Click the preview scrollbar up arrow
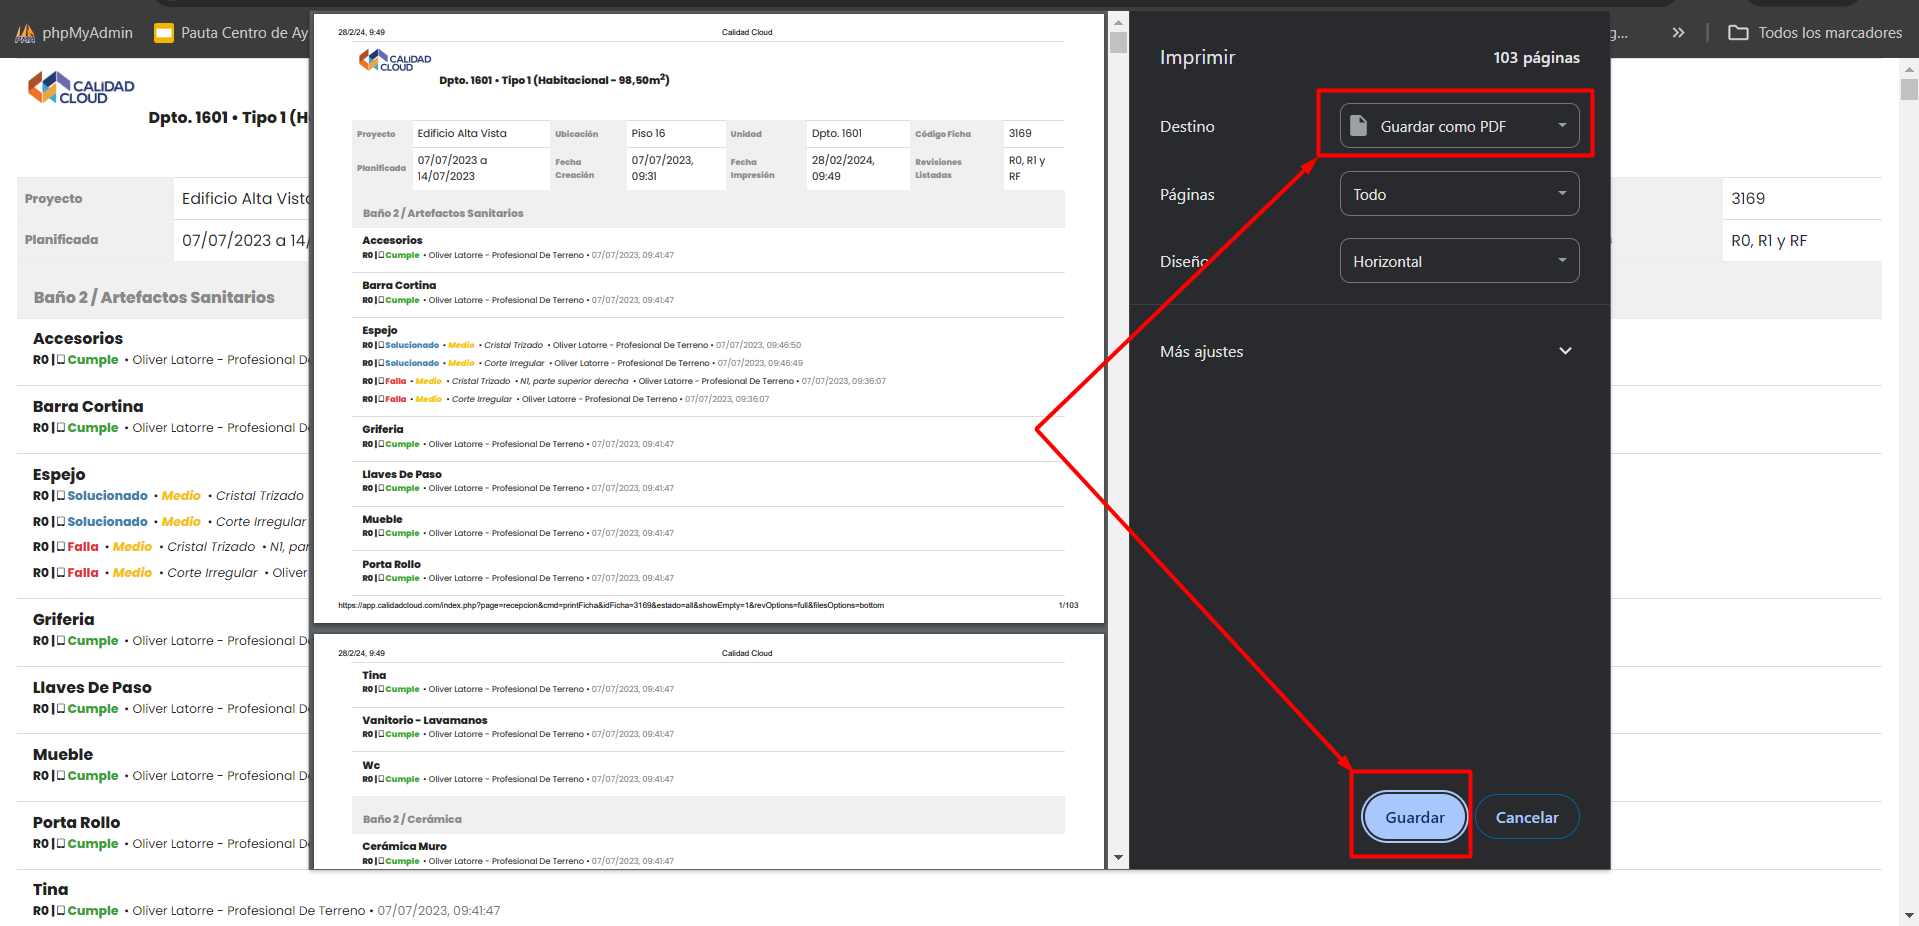1919x926 pixels. click(1118, 21)
